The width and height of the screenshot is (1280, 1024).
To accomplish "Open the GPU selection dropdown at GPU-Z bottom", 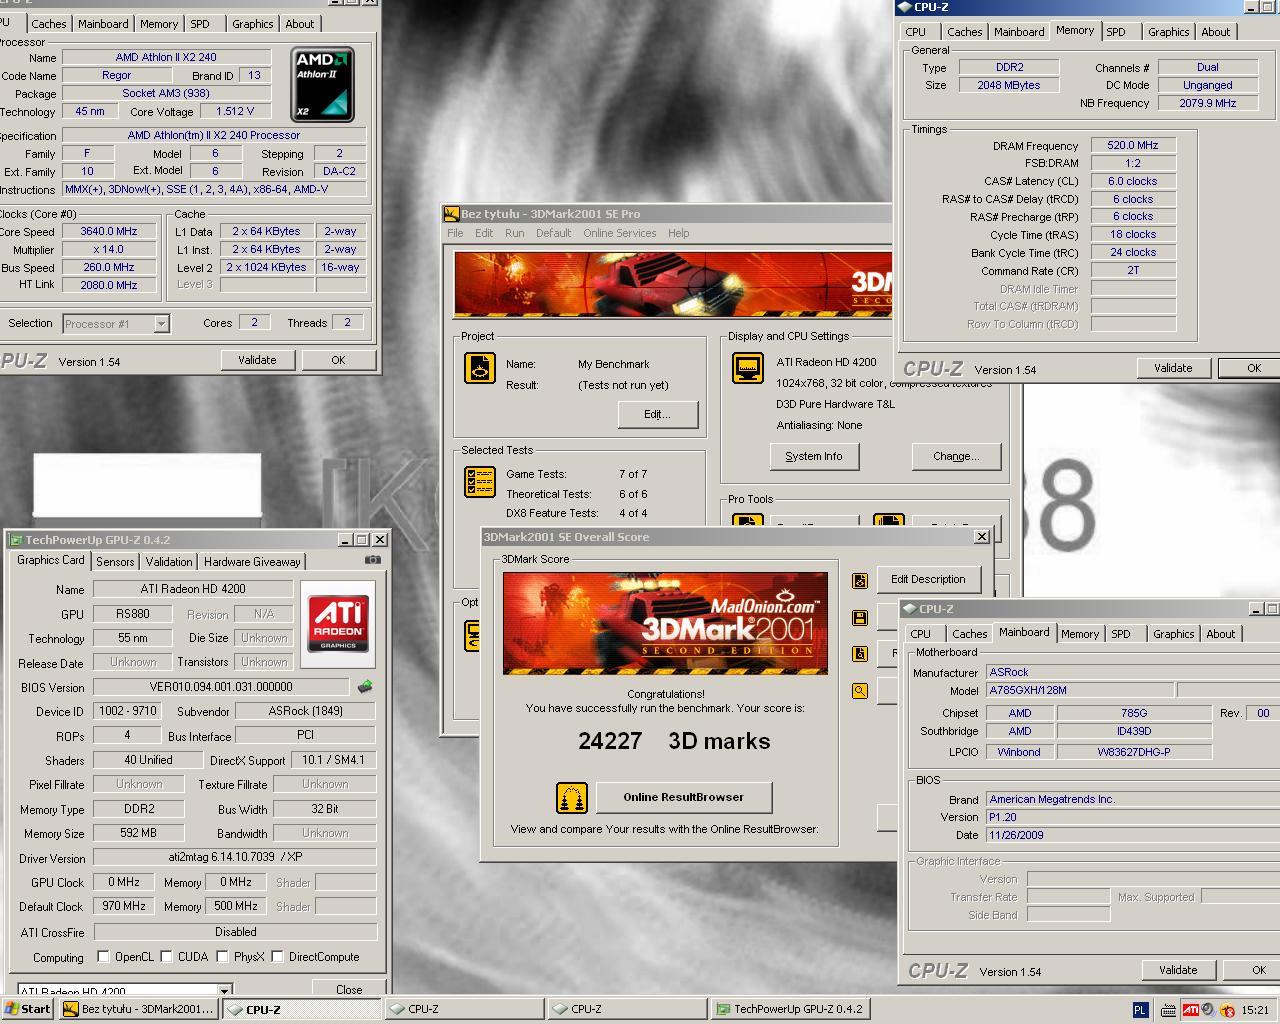I will (x=224, y=991).
